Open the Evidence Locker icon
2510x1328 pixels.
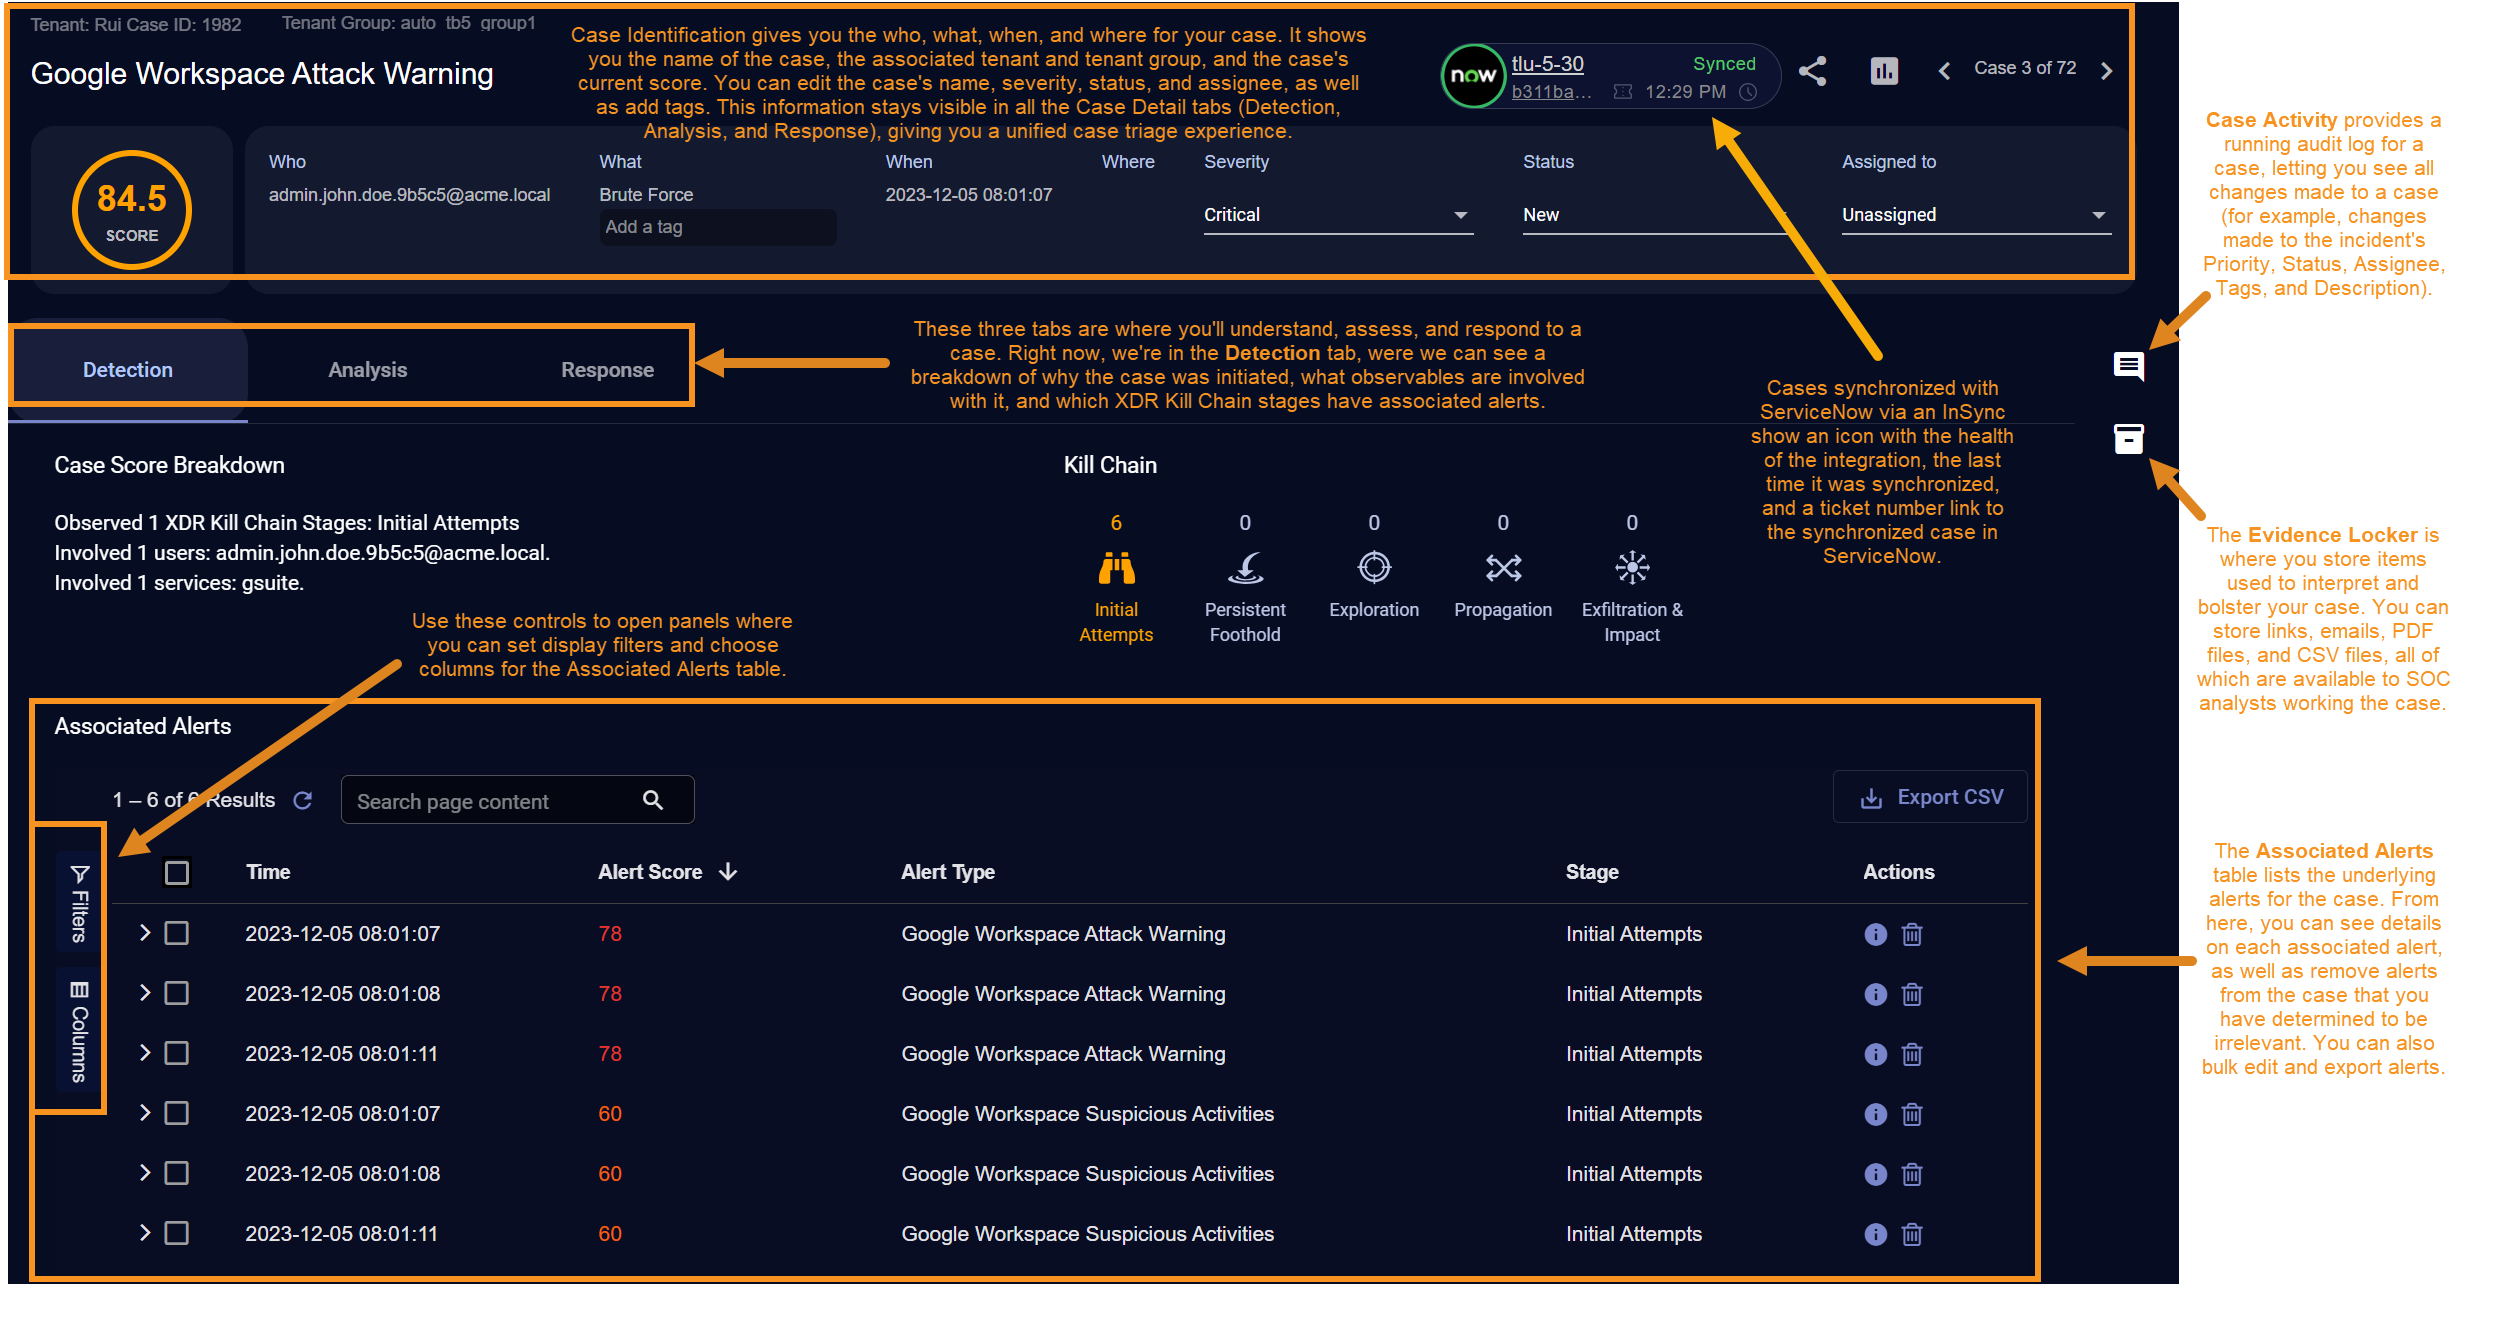coord(2128,439)
